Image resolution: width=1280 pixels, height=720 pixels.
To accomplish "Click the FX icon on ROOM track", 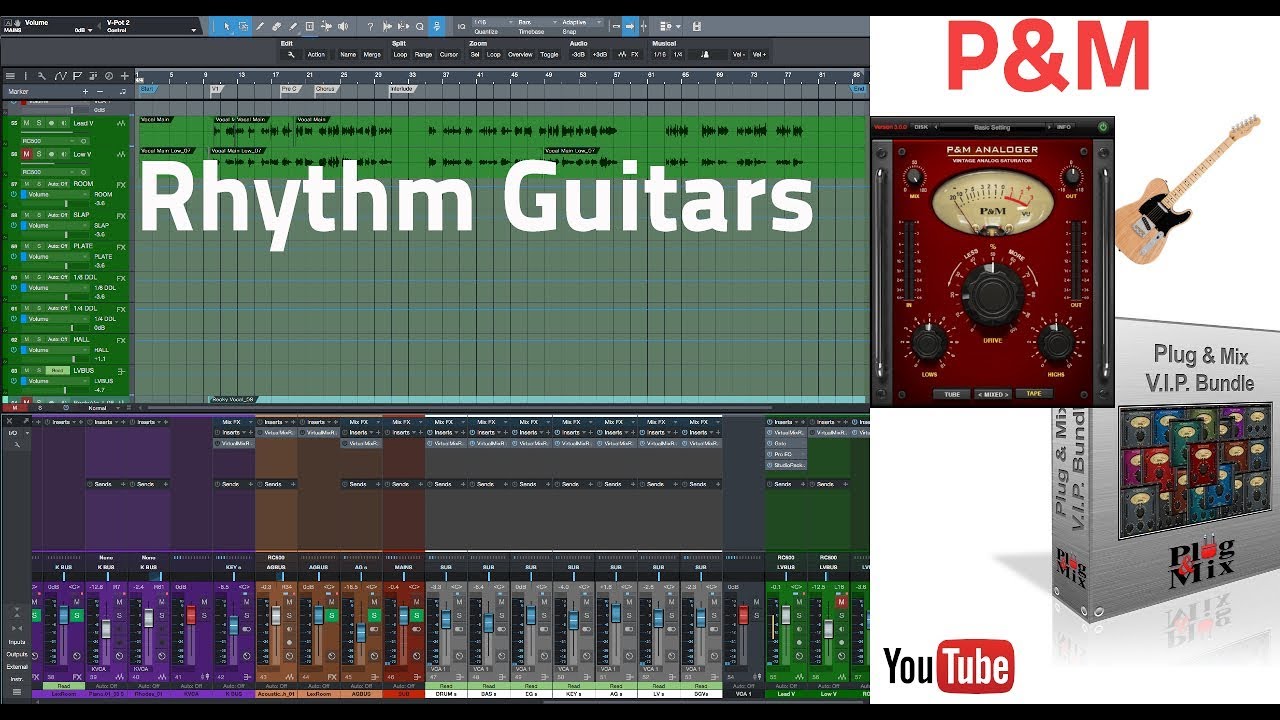I will [121, 185].
